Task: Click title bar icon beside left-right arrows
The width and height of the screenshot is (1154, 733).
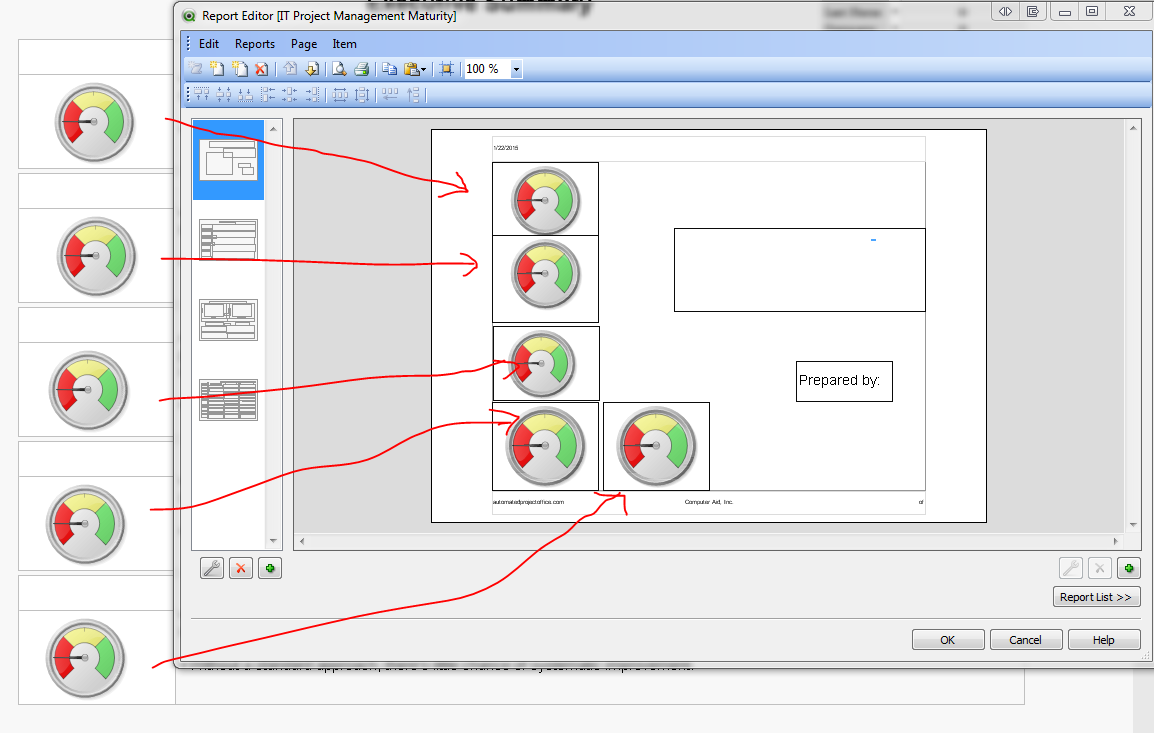Action: point(1033,12)
